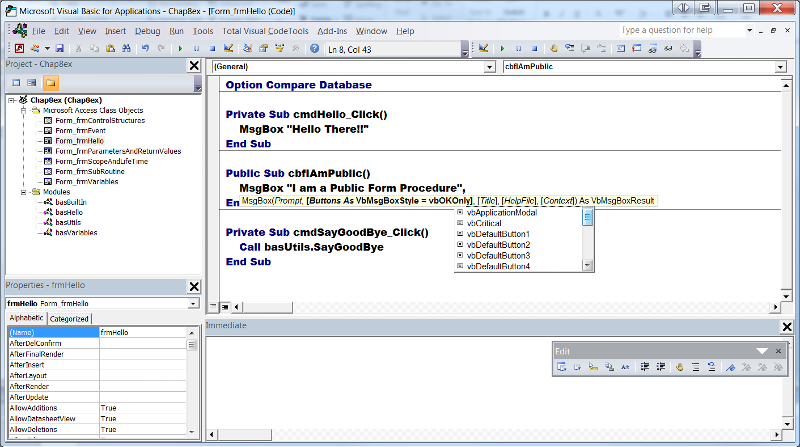Open Immediate Window from the Debug toolbar
Screen dimensions: 800x447
pyautogui.click(x=637, y=48)
